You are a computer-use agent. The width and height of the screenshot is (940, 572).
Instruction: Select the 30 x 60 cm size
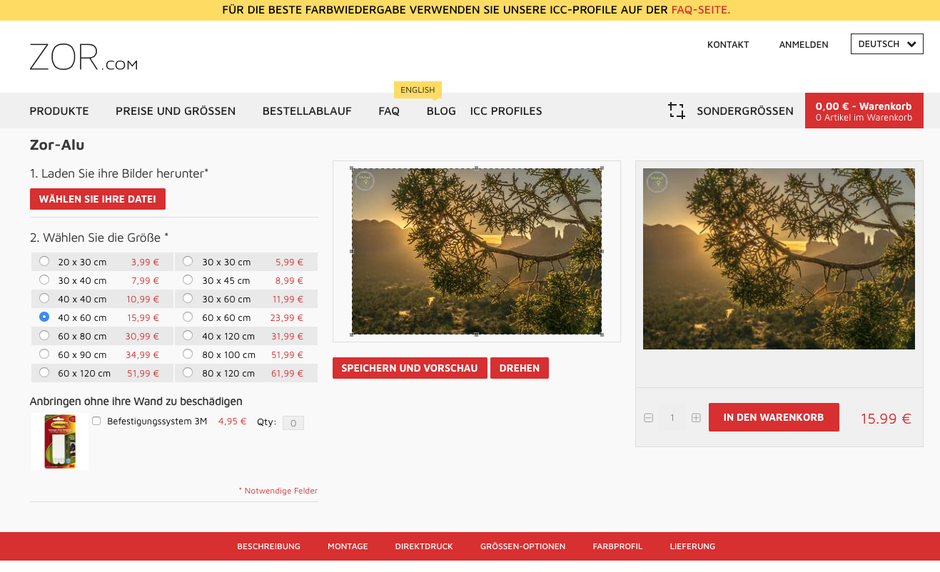pos(188,299)
